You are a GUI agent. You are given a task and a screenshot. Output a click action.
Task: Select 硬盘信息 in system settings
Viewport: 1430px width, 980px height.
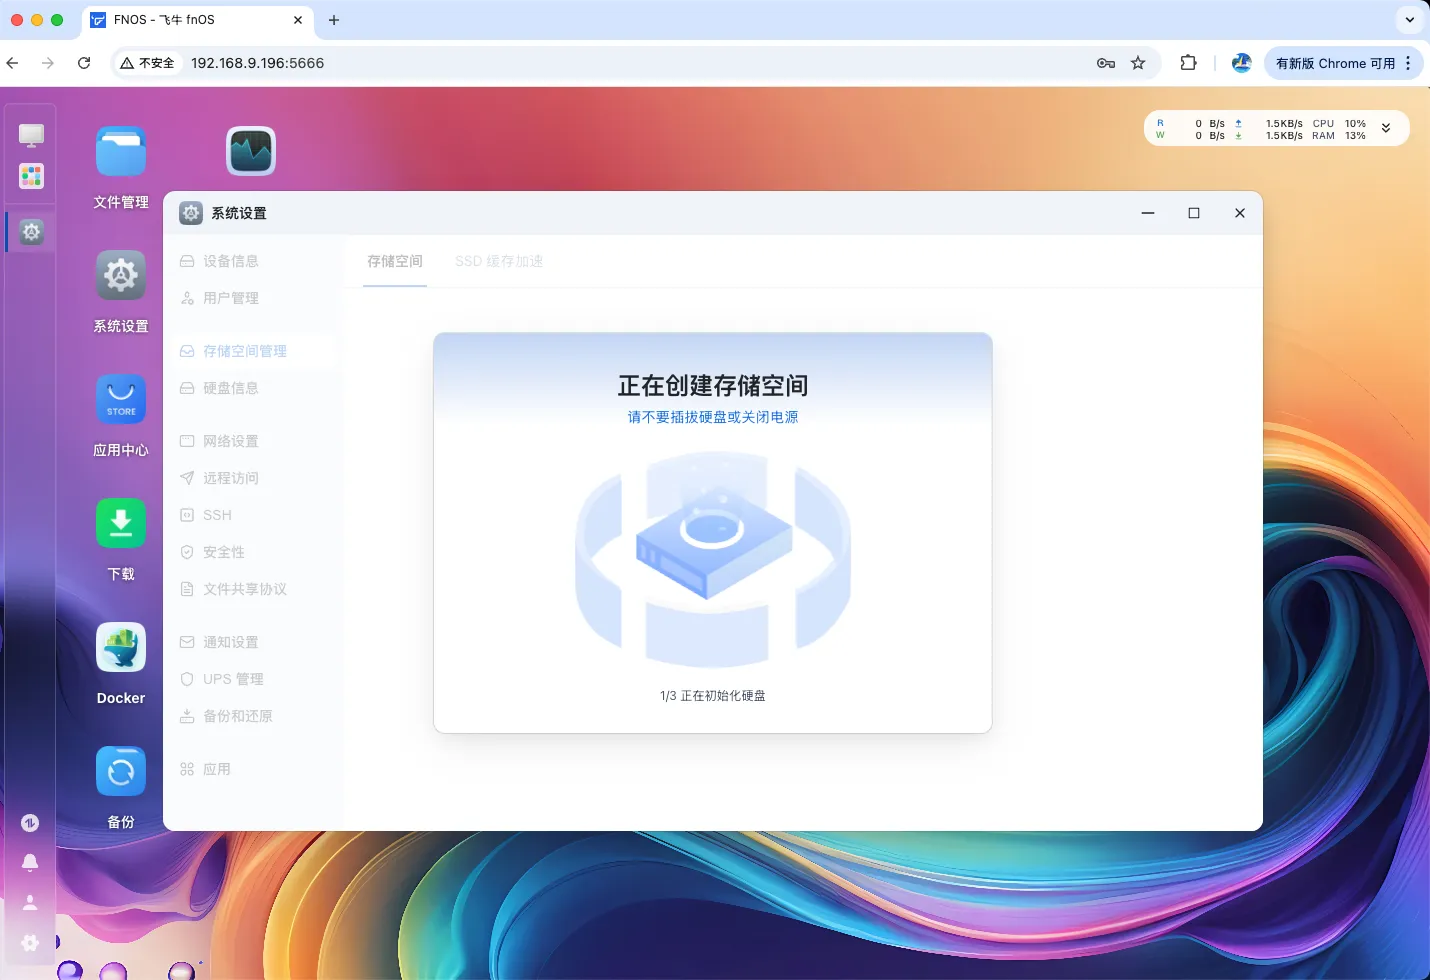coord(229,388)
